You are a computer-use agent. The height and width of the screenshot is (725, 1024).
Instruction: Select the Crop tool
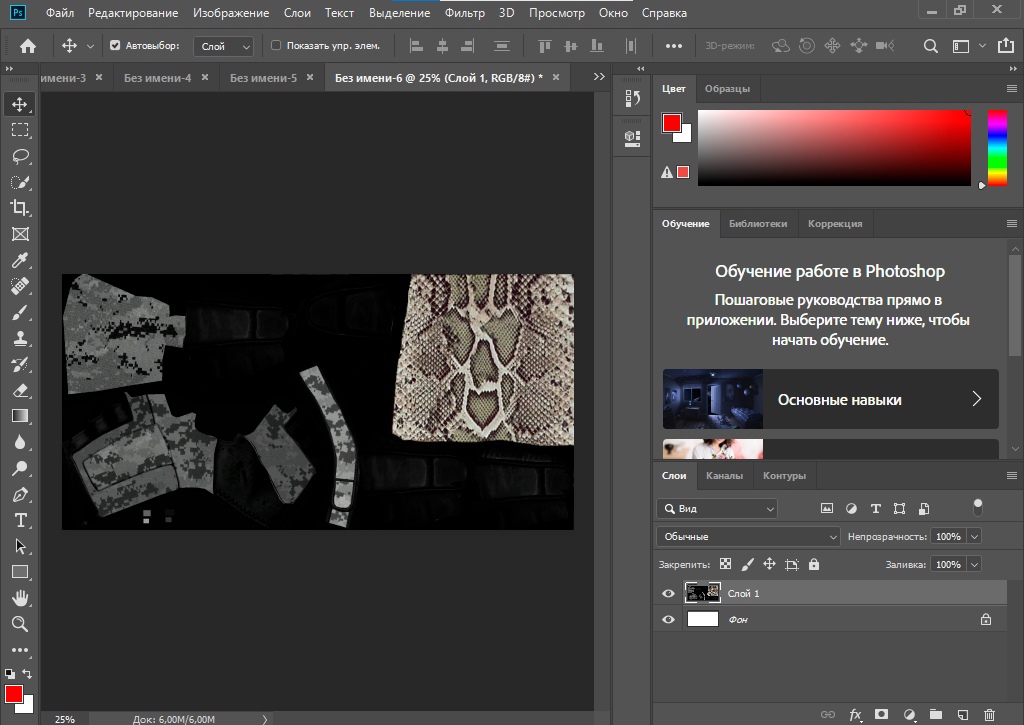(20, 208)
